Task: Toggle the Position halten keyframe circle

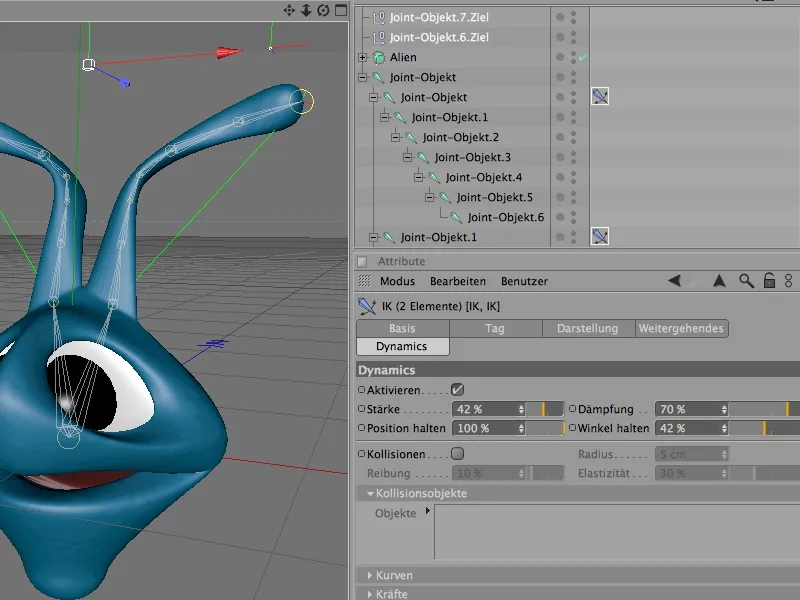Action: pos(362,428)
